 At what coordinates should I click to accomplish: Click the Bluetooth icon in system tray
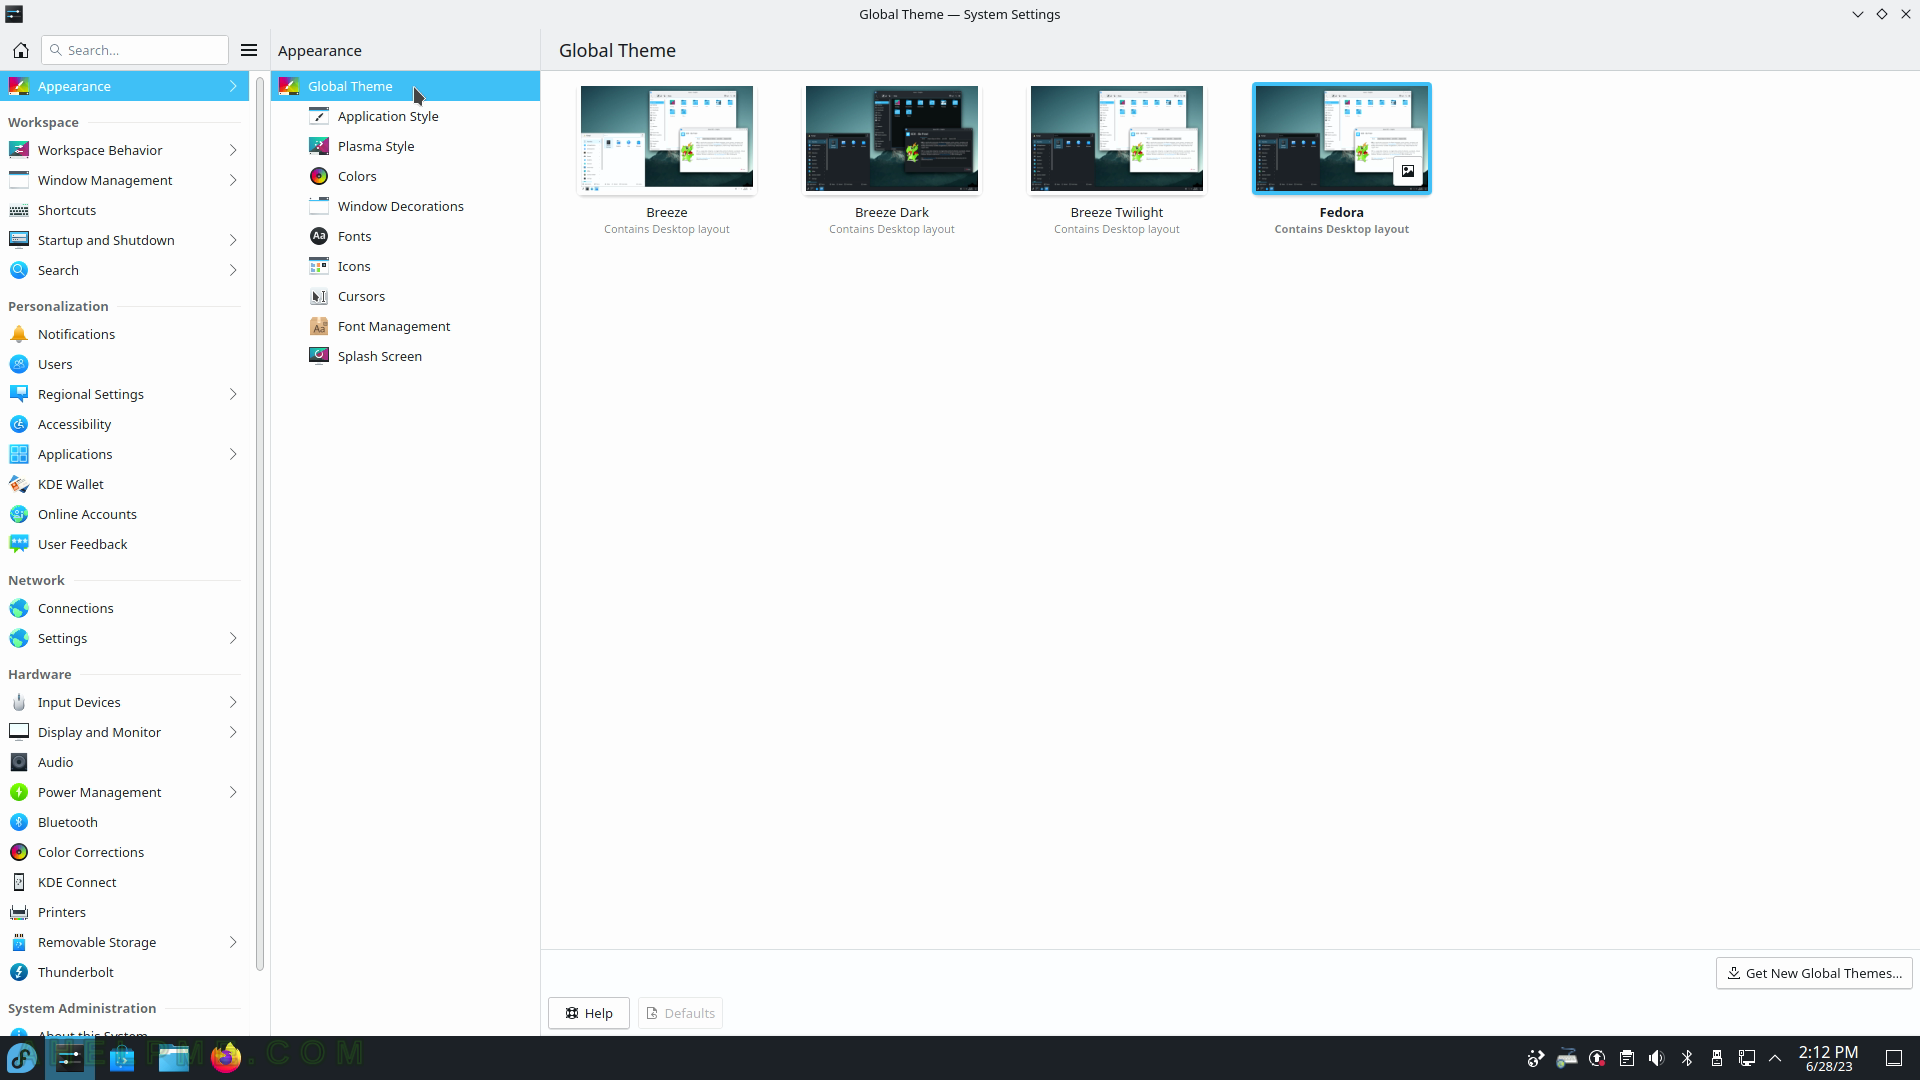click(1687, 1058)
